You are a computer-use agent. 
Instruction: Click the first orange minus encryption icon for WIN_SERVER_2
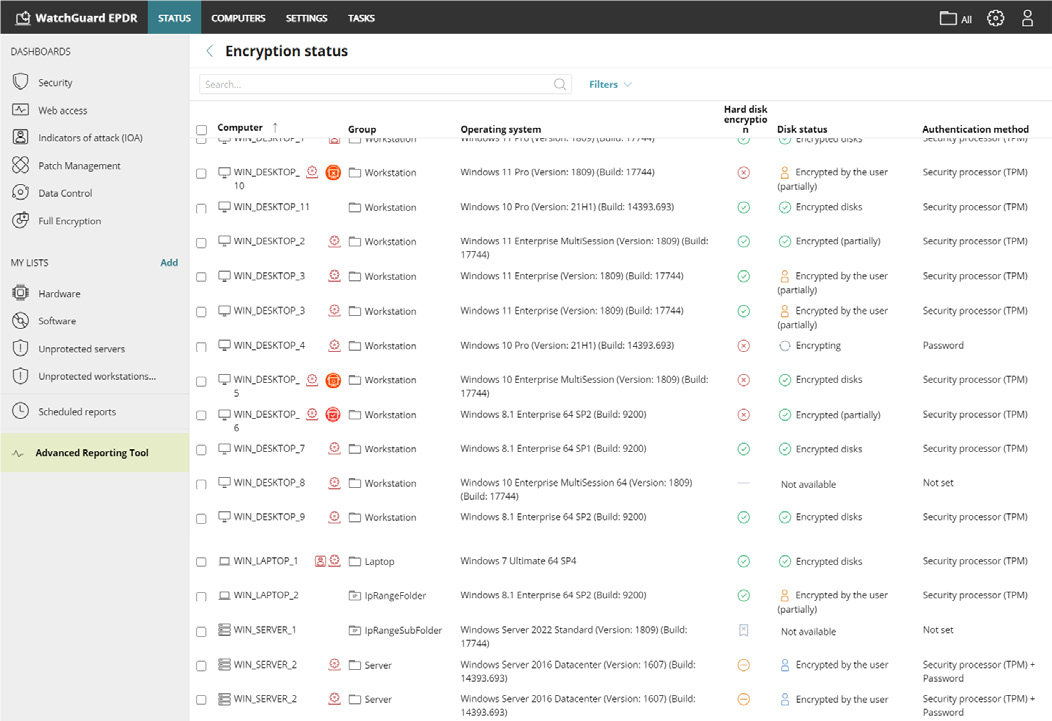tap(743, 665)
